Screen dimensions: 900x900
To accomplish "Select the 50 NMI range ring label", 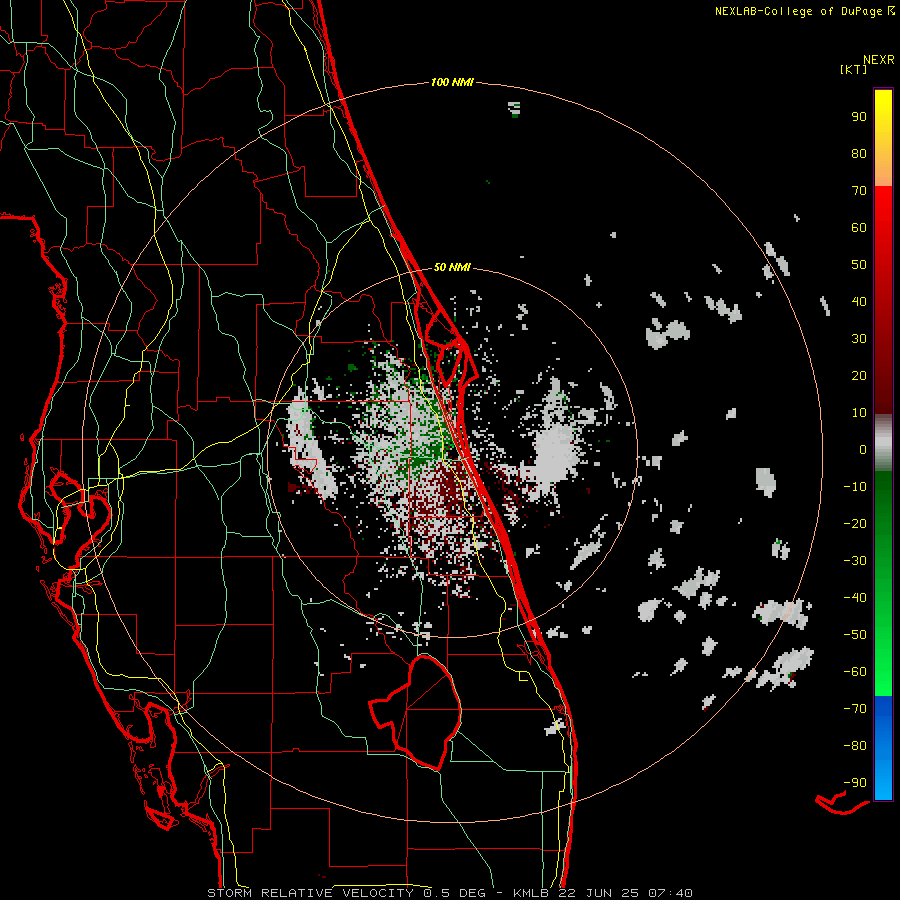I will 452,267.
